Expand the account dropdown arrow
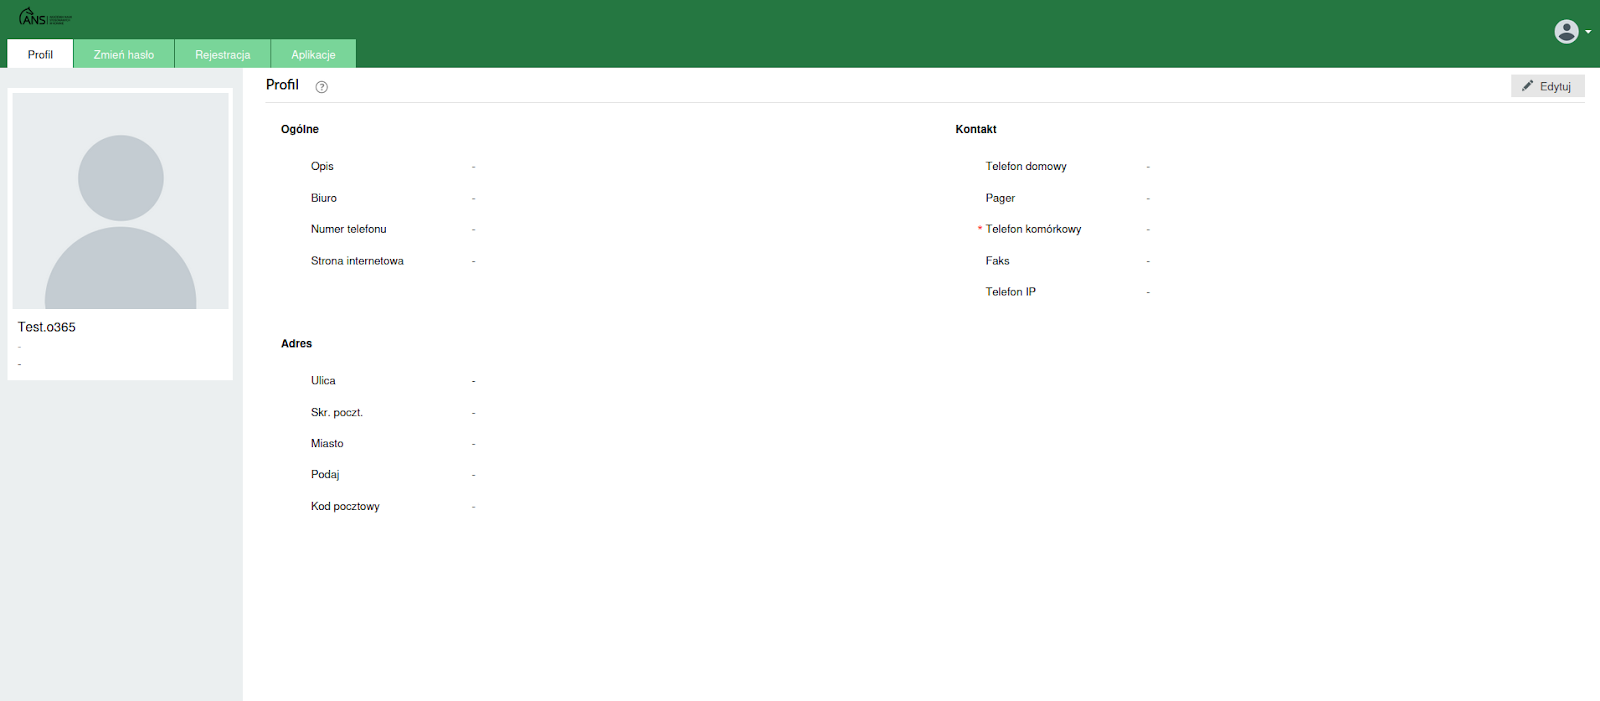 coord(1588,32)
